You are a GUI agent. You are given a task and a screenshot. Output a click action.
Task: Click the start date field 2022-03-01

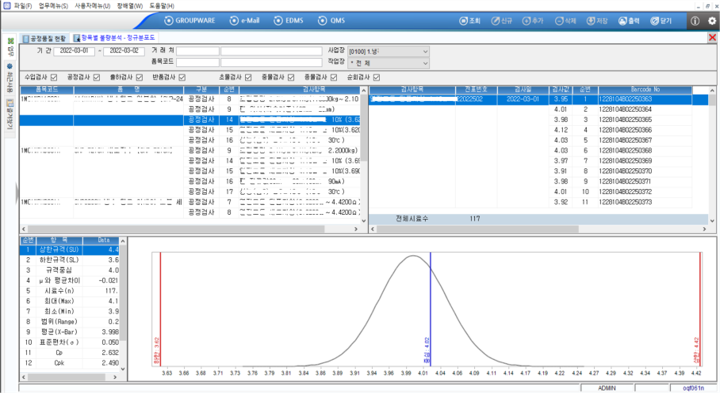[74, 51]
